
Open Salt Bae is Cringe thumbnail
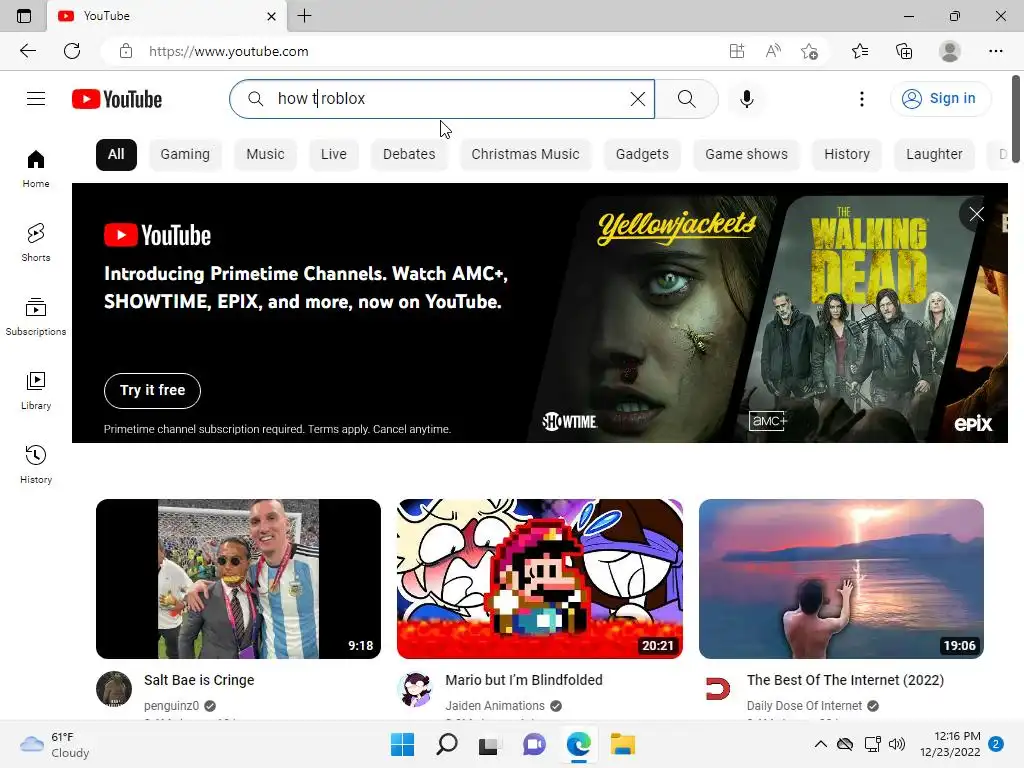tap(238, 579)
